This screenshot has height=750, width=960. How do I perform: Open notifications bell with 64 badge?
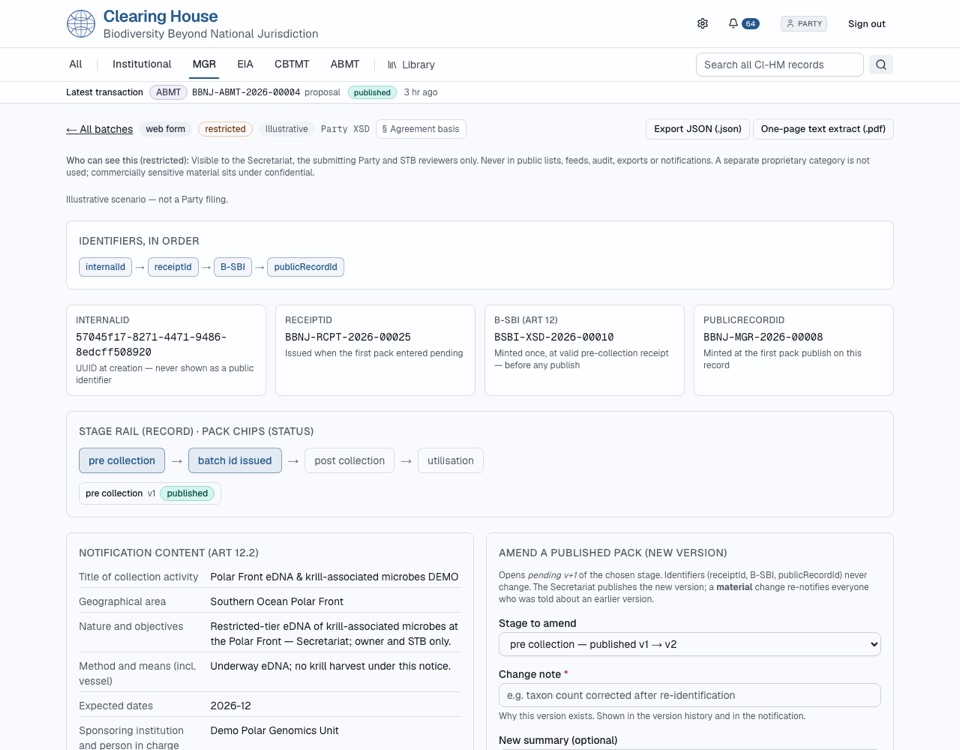click(743, 24)
